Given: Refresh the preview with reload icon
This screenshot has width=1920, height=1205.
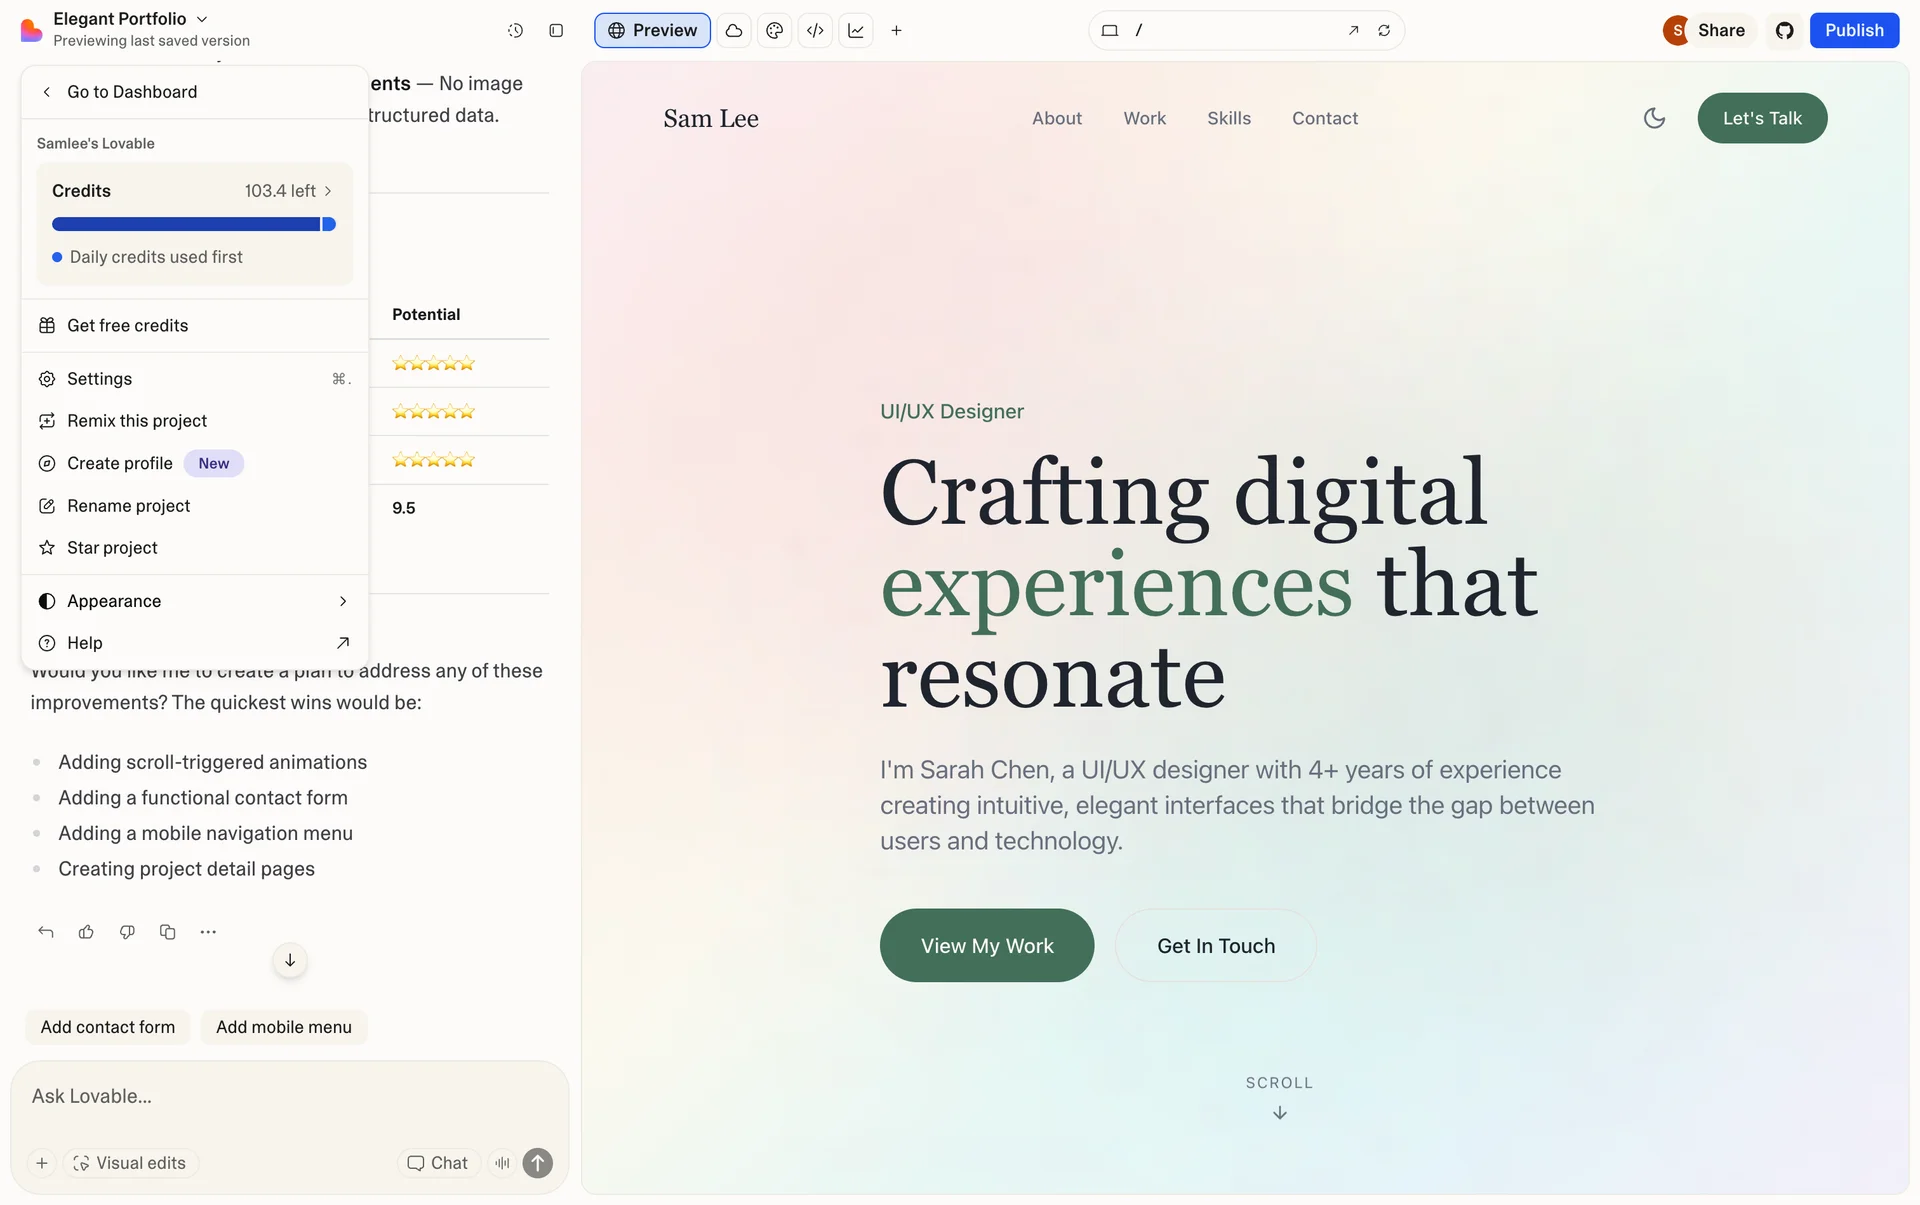Looking at the screenshot, I should [x=1384, y=30].
